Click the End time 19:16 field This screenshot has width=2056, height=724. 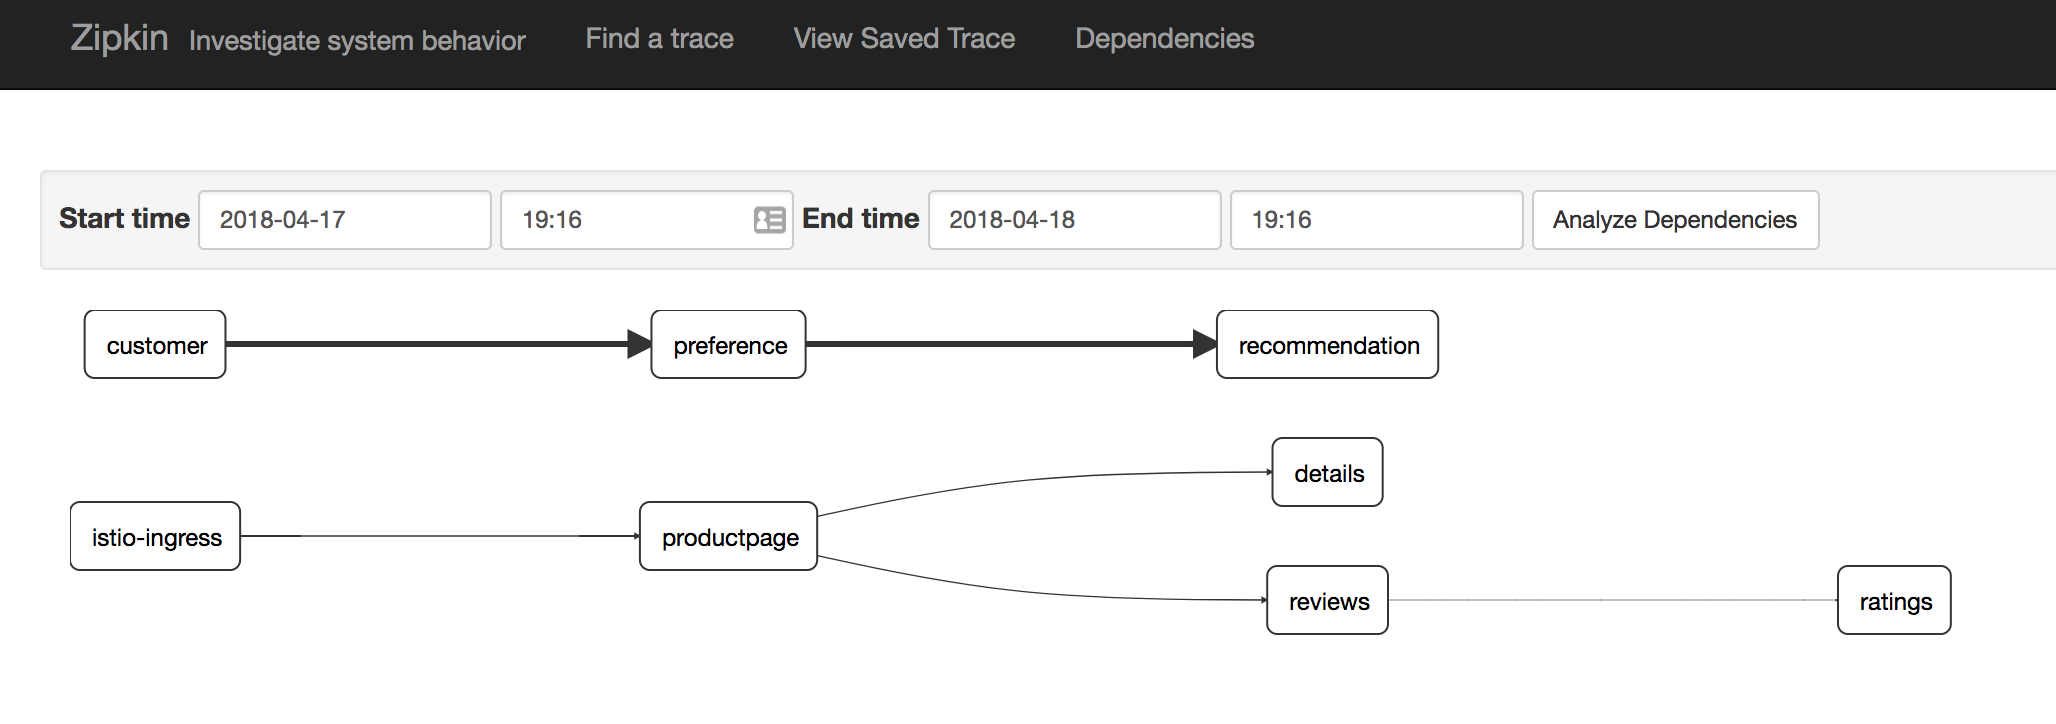[1376, 220]
